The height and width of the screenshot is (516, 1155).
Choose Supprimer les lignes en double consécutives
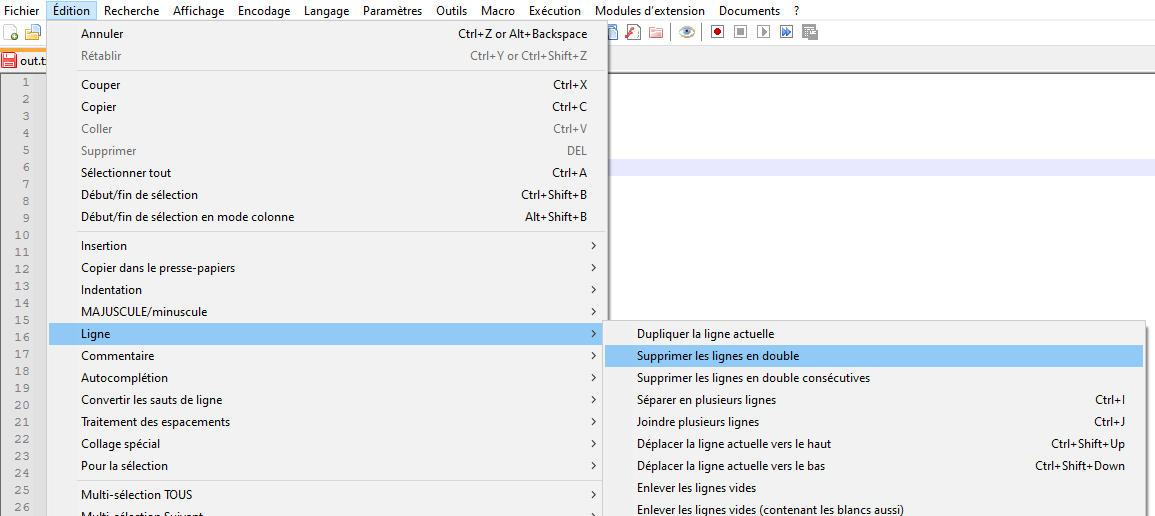[874, 378]
